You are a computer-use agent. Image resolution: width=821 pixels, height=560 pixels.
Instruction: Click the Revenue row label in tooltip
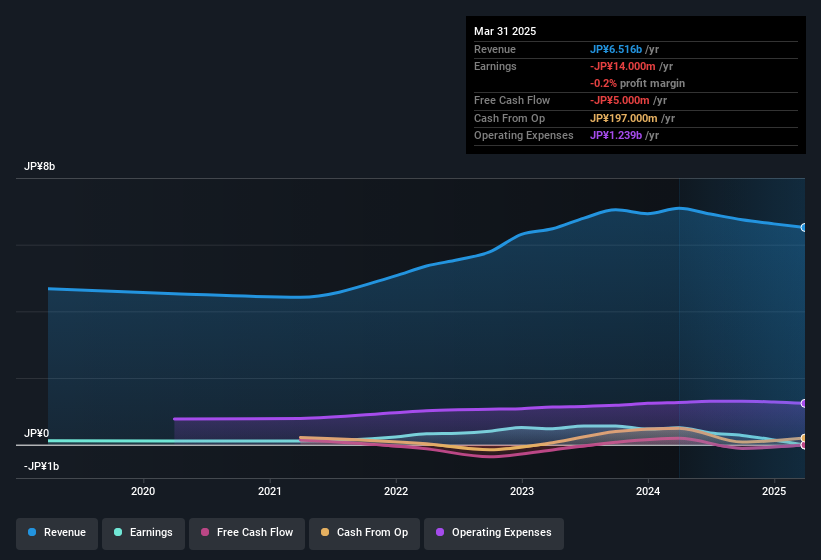pyautogui.click(x=495, y=49)
